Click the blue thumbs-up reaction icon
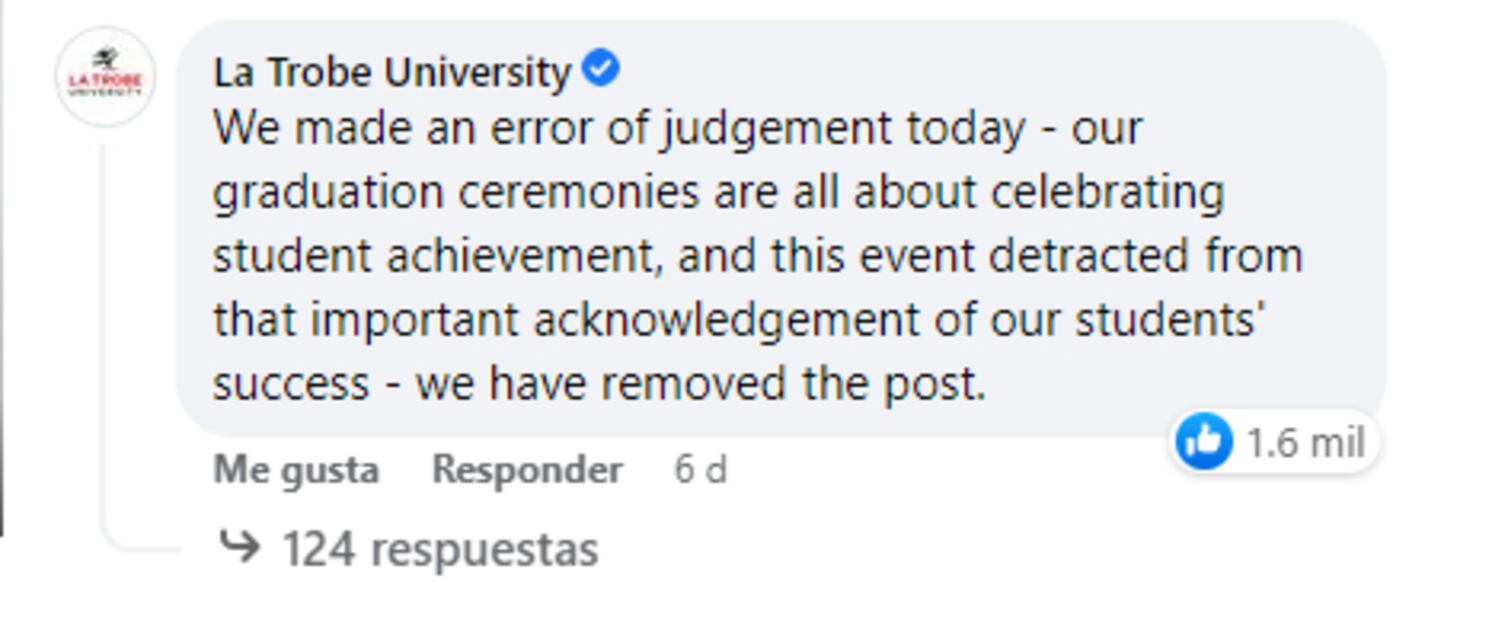 click(x=1203, y=441)
